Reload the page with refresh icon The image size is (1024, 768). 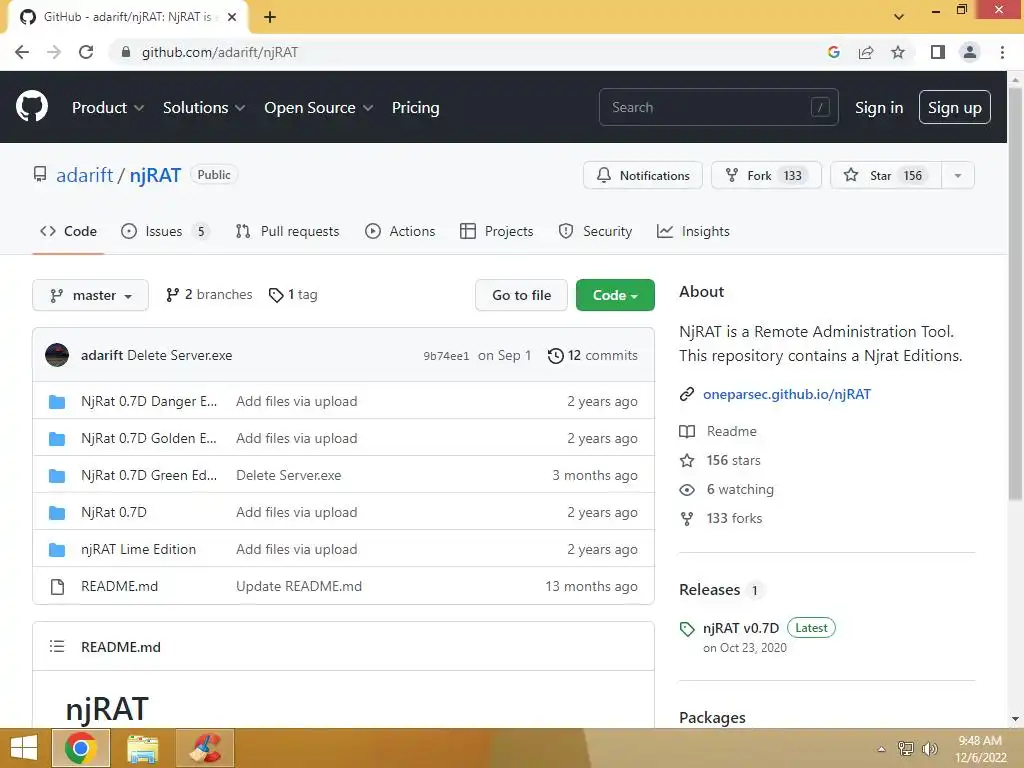[x=86, y=52]
